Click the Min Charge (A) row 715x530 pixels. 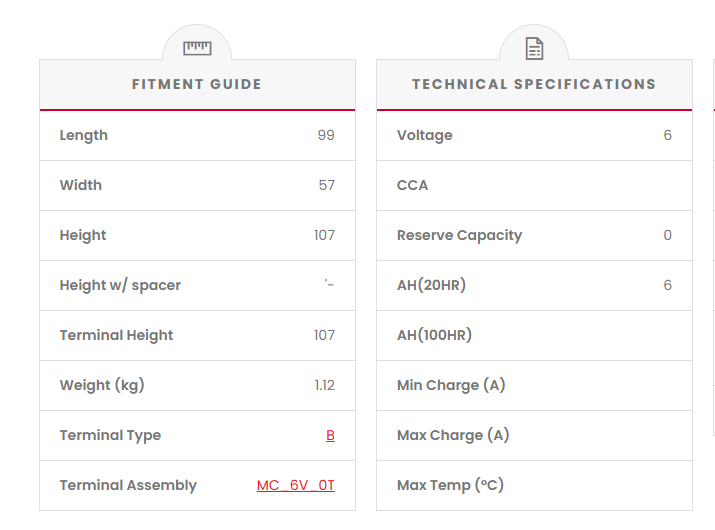pyautogui.click(x=534, y=385)
